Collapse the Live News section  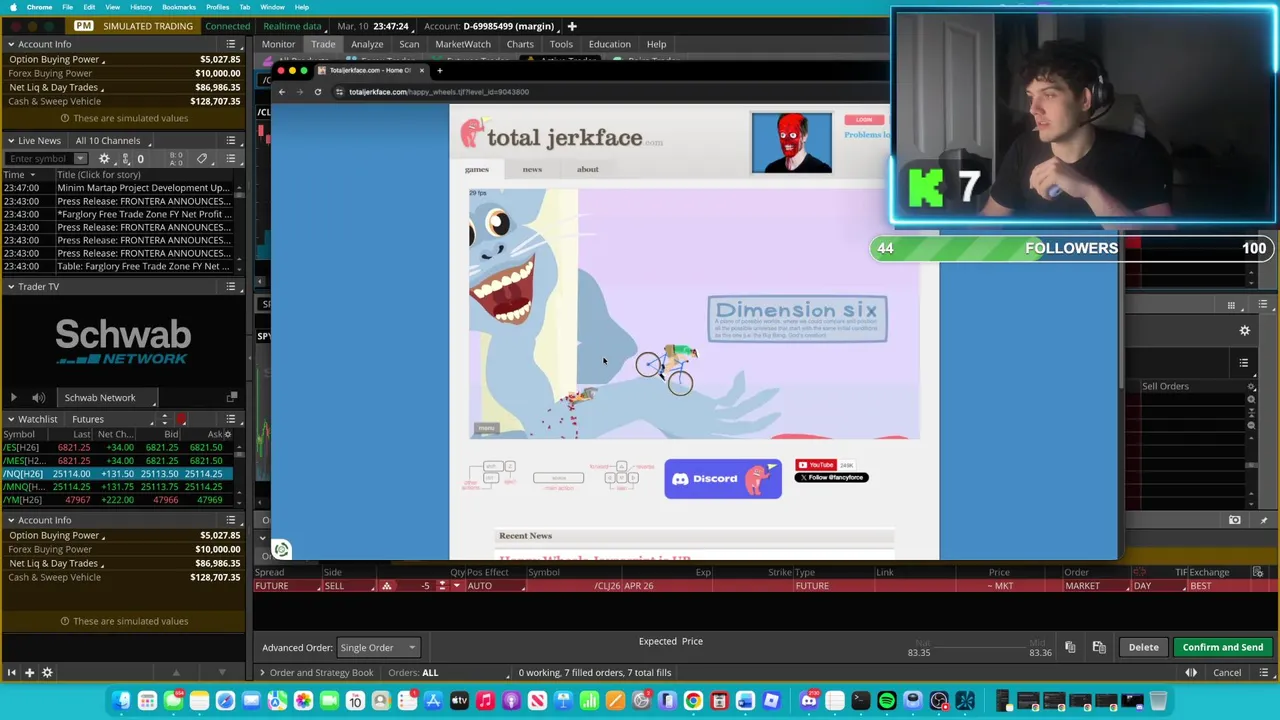10,141
